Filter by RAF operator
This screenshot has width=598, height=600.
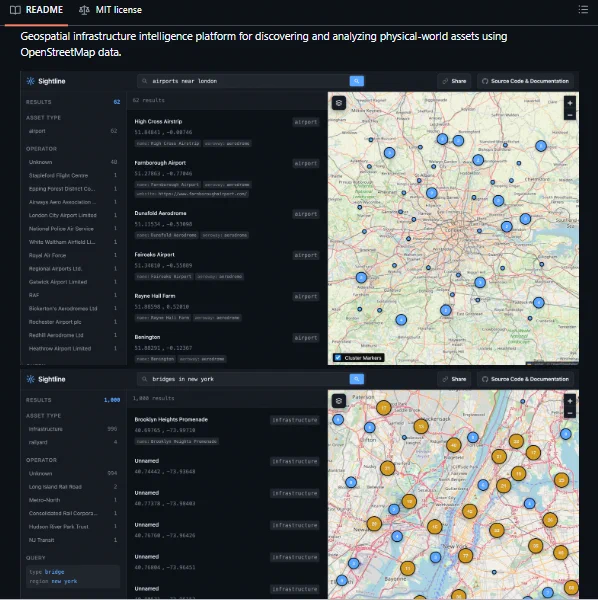73,295
